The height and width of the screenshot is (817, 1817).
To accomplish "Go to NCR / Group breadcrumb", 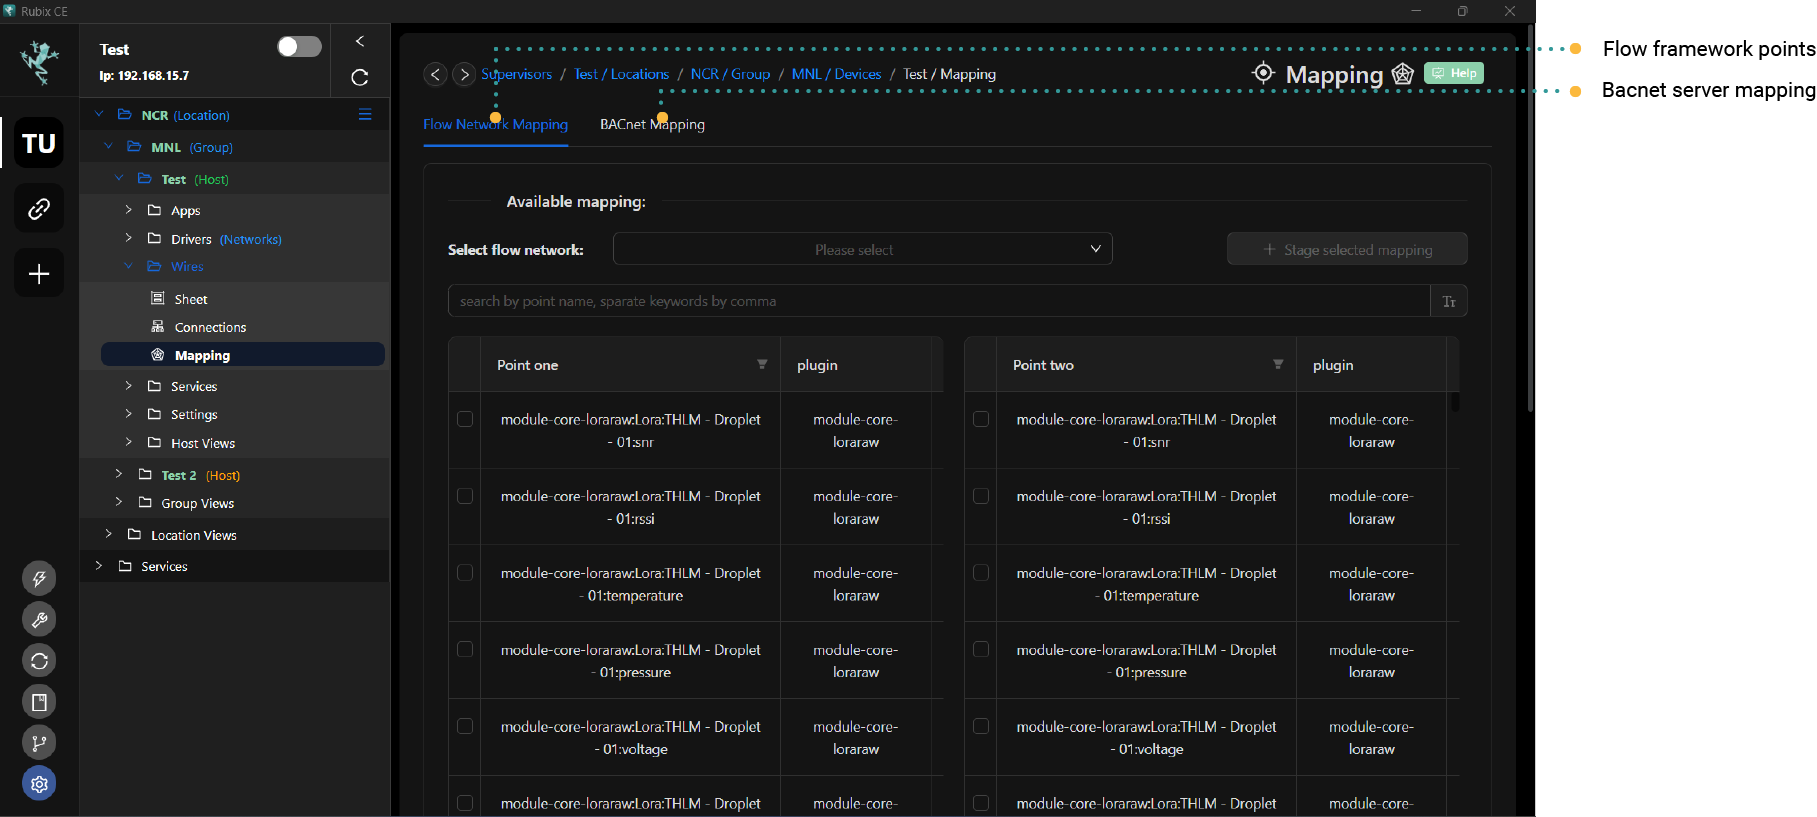I will (x=730, y=74).
